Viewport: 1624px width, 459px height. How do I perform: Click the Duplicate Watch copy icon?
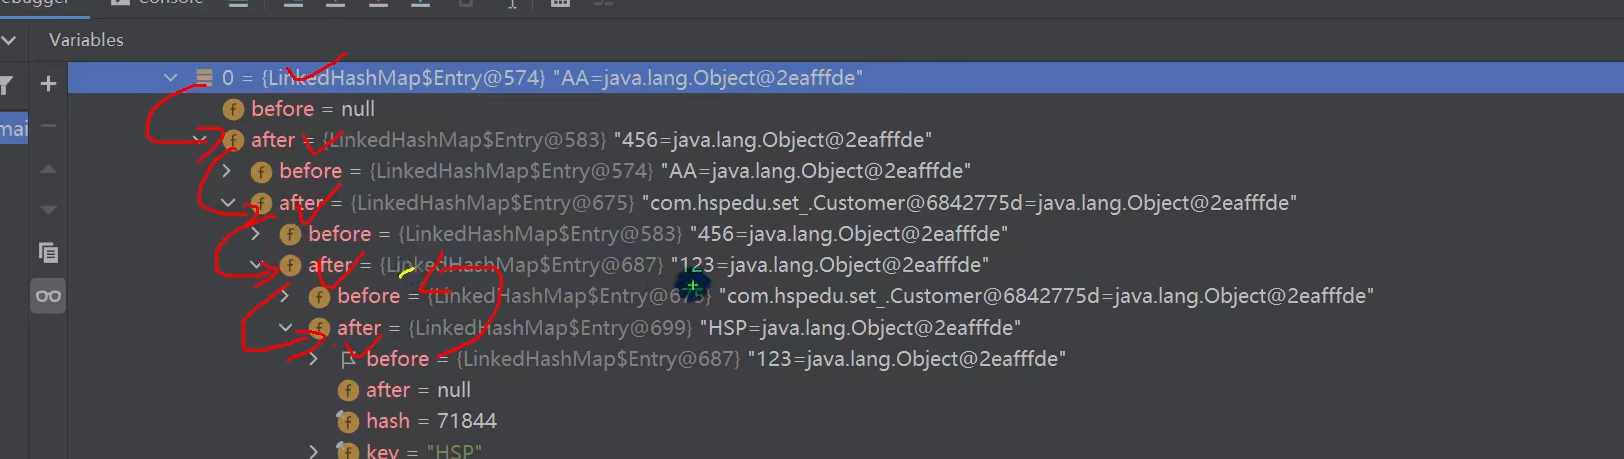click(x=48, y=253)
